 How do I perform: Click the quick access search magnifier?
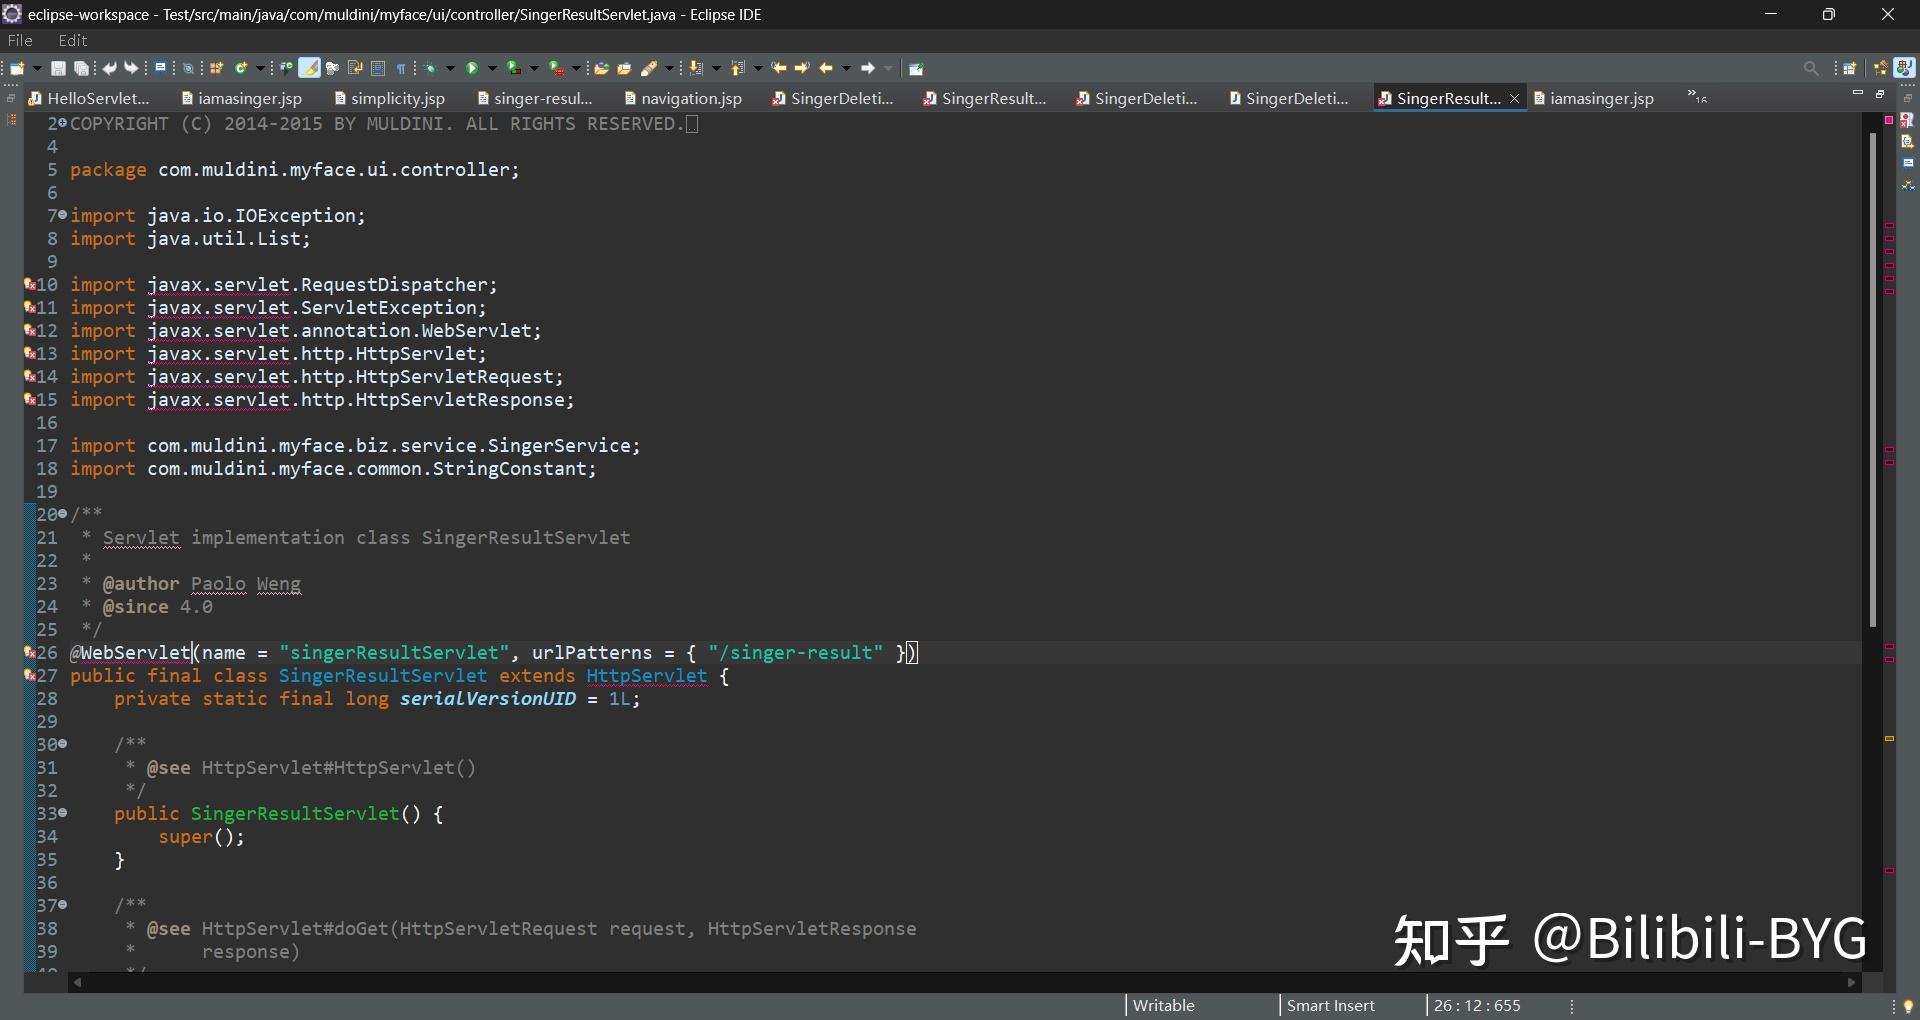coord(1811,68)
